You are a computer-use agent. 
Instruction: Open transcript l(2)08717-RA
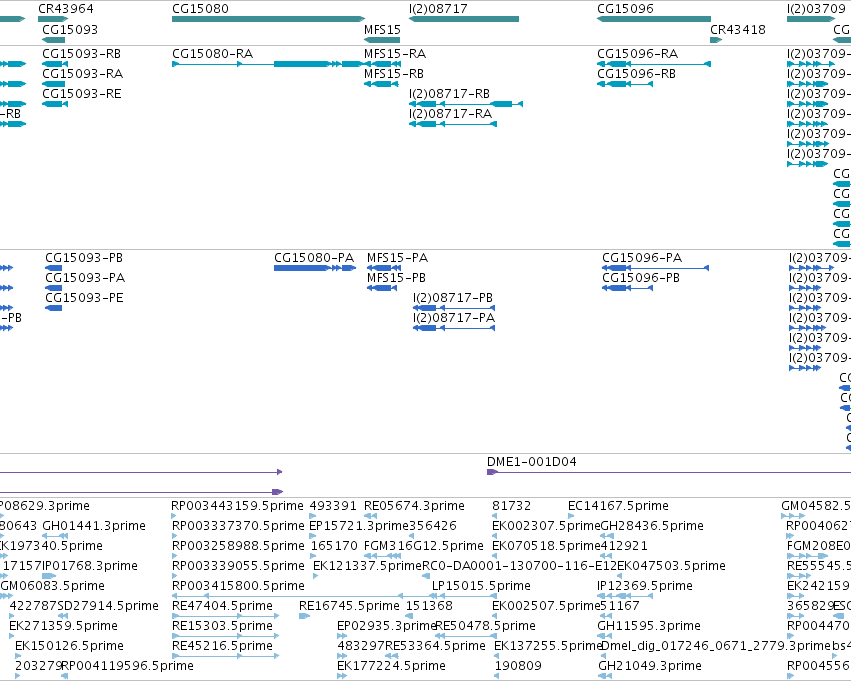[x=450, y=114]
